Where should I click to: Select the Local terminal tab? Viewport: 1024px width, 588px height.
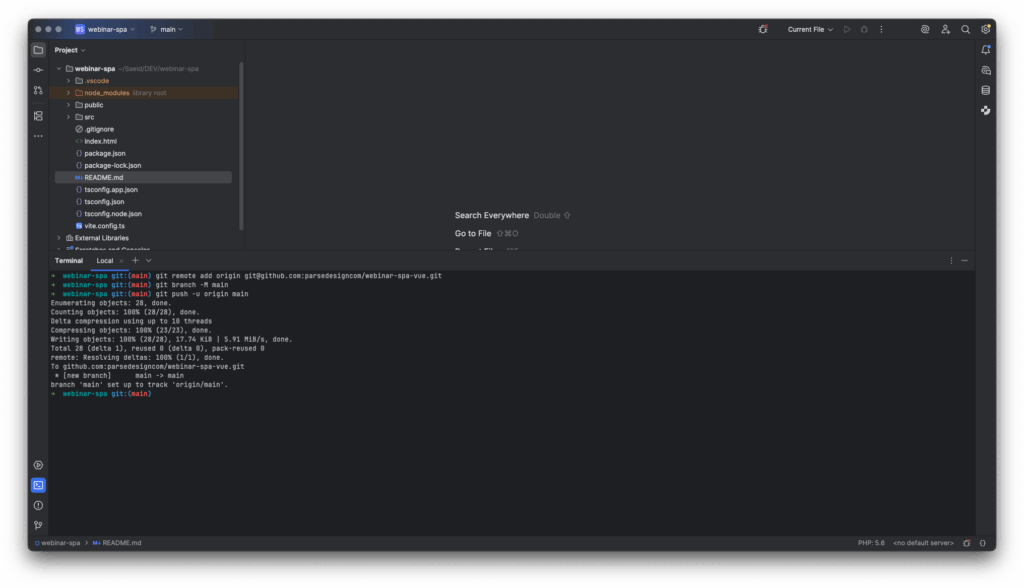[x=105, y=260]
